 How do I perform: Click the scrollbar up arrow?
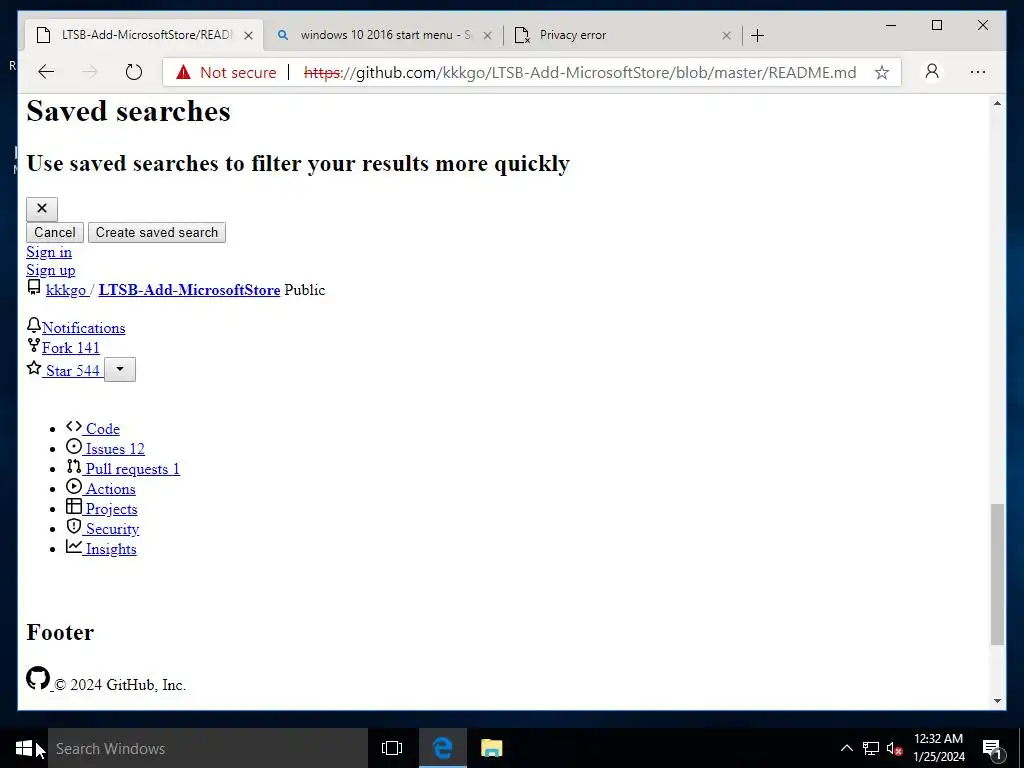[997, 104]
